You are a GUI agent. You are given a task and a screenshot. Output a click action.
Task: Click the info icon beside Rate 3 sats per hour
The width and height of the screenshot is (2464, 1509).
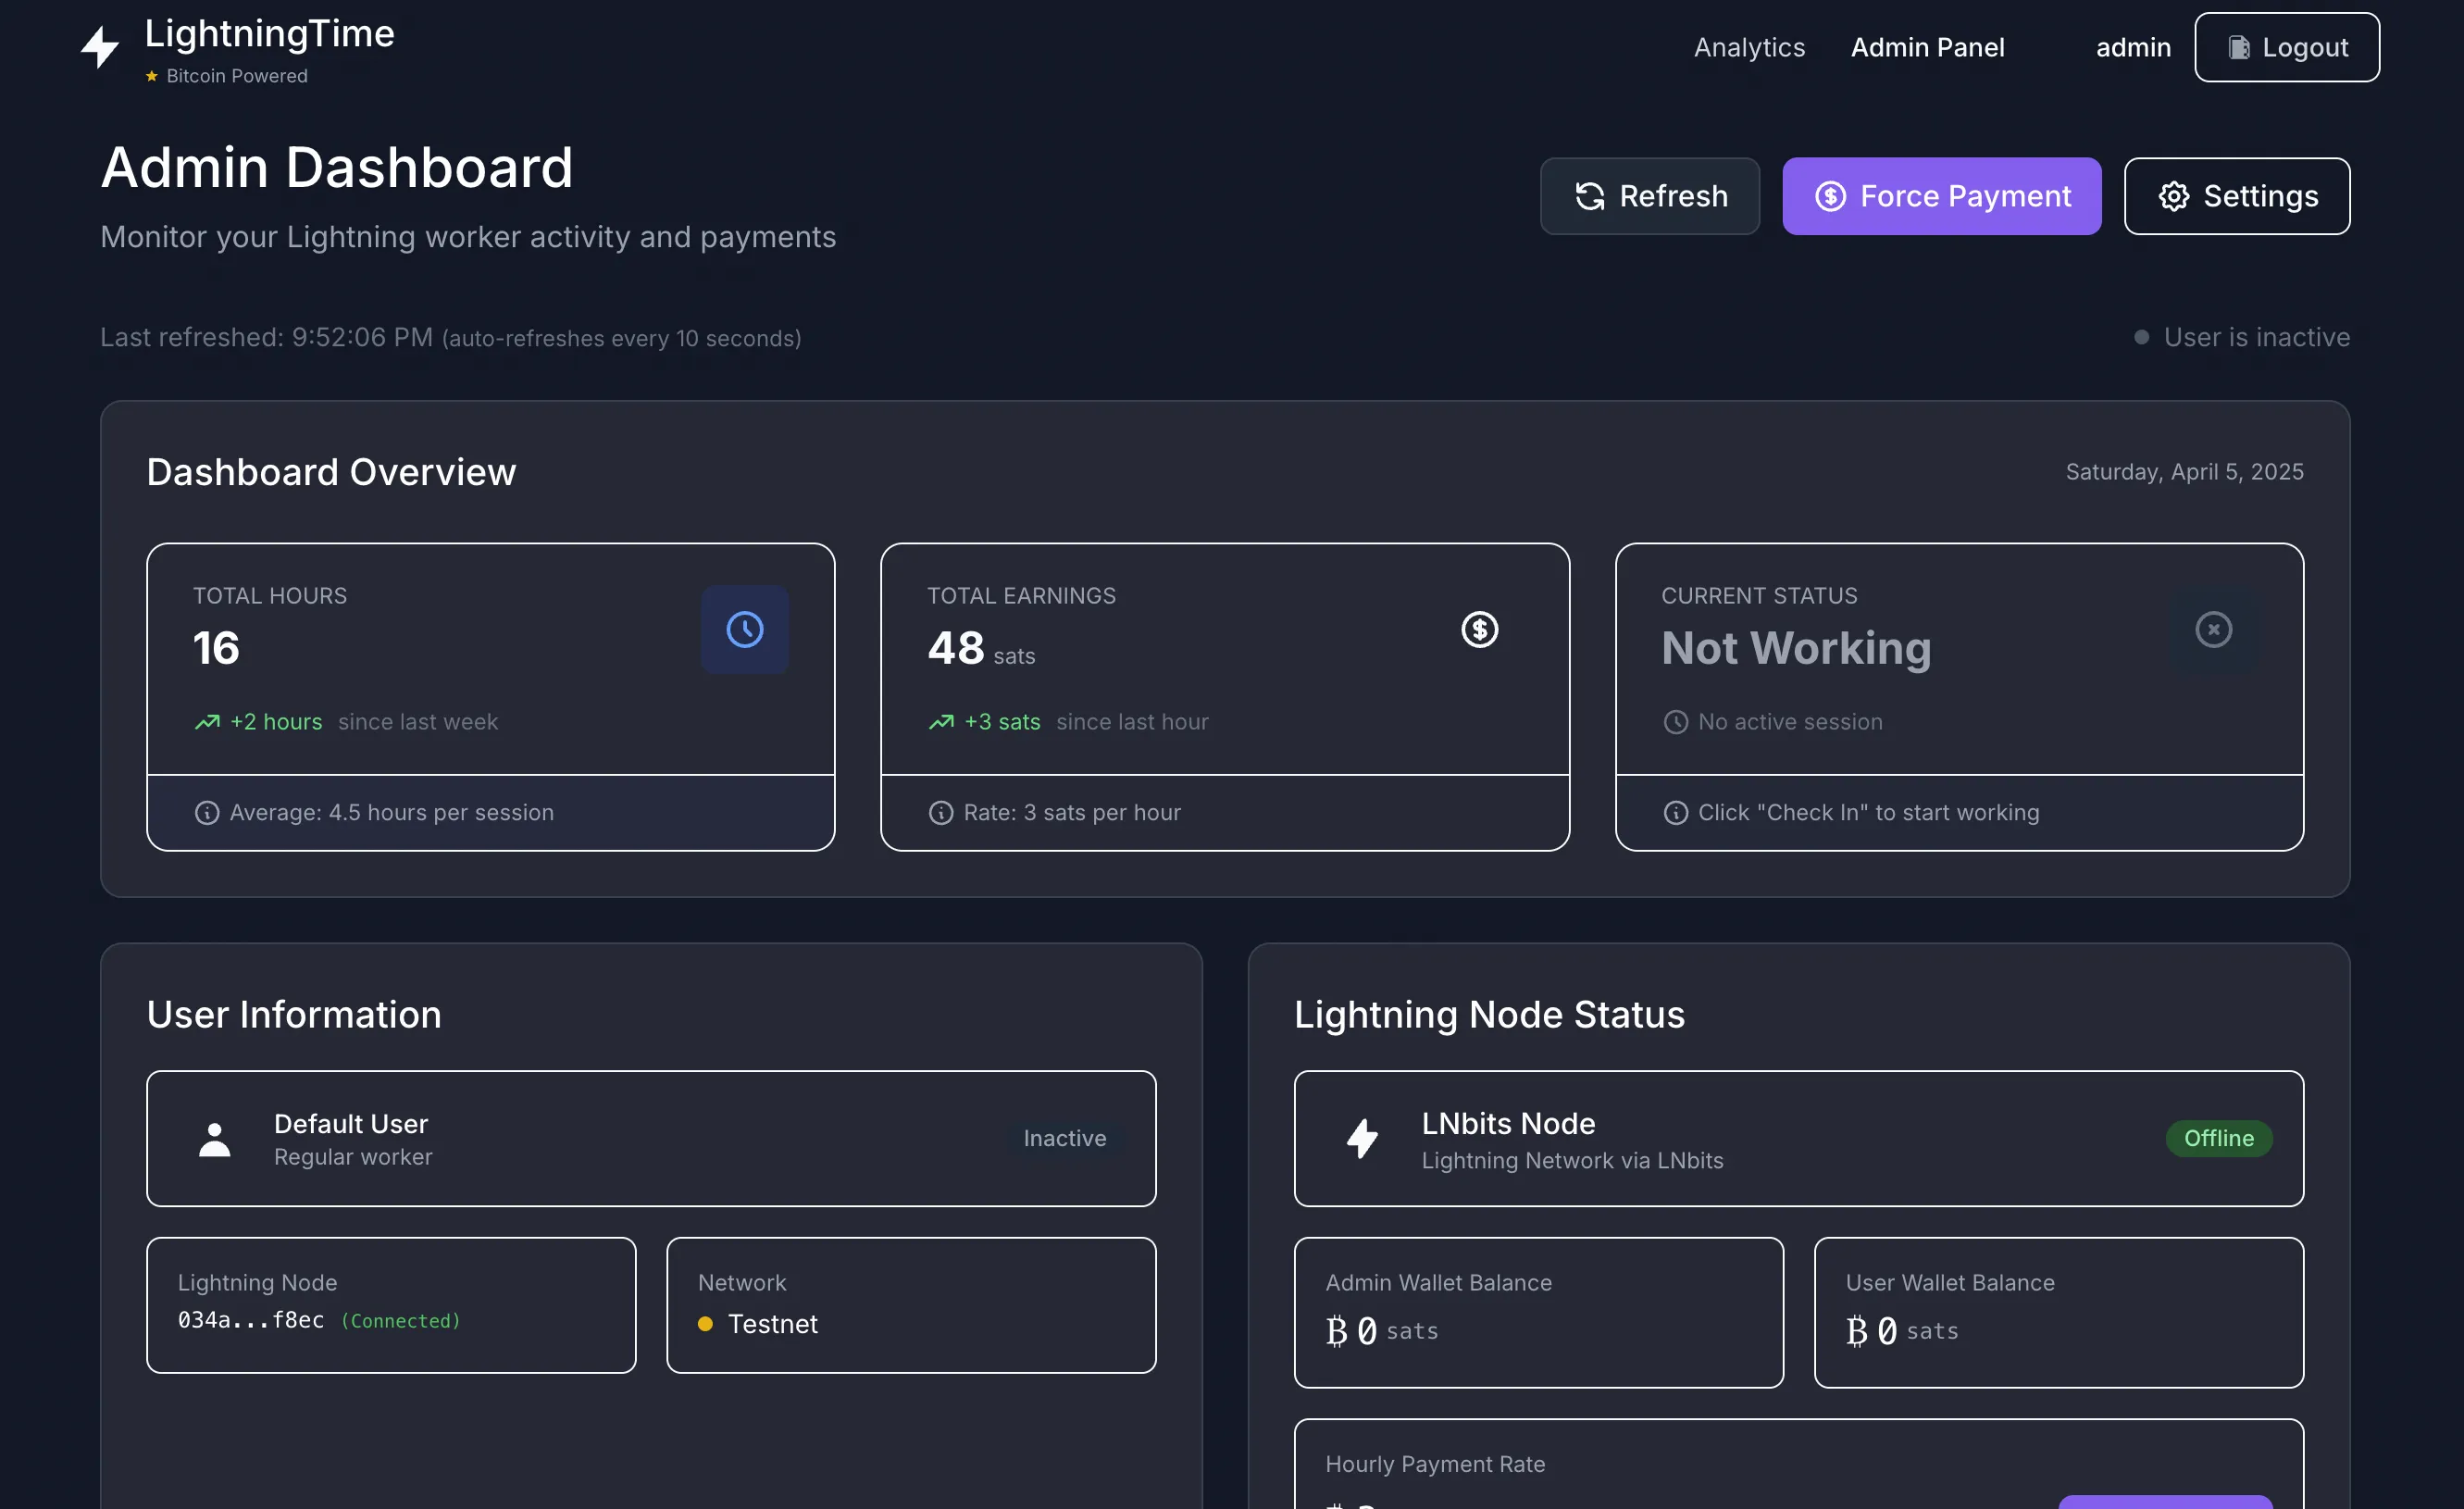coord(941,813)
